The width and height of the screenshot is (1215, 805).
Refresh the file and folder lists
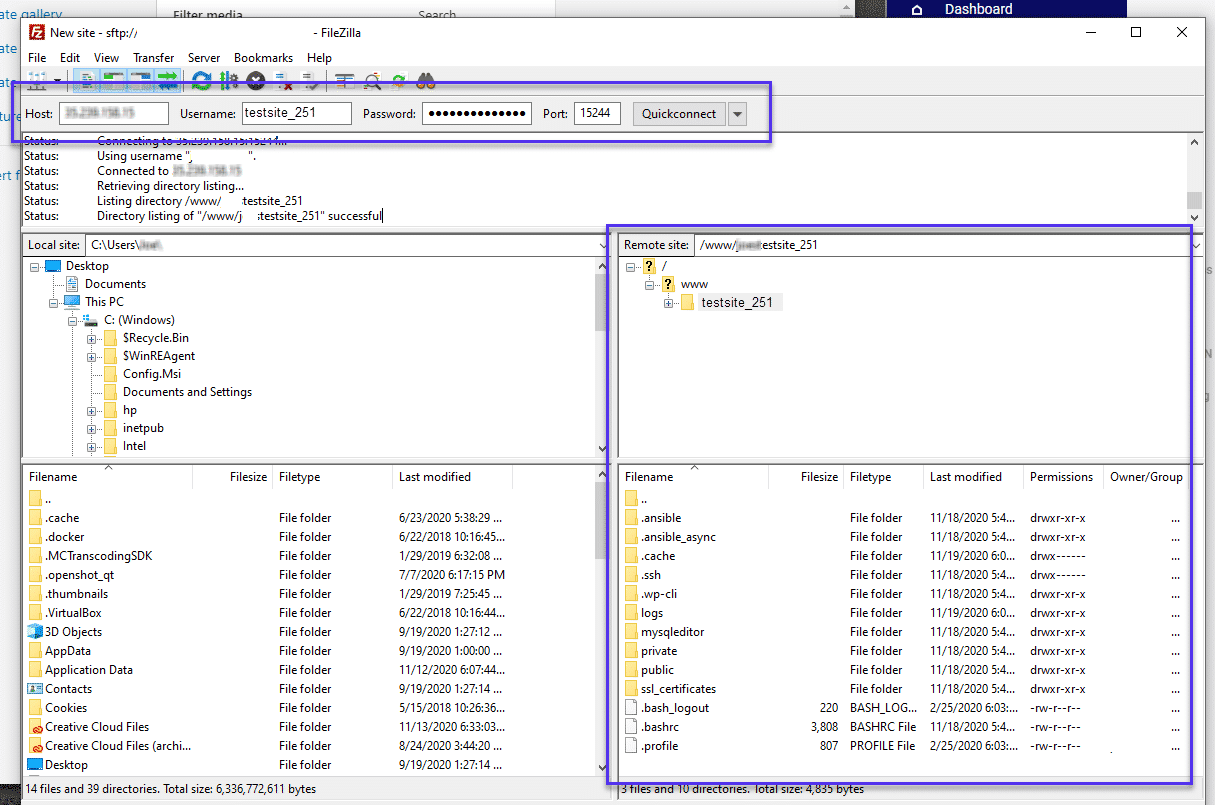pyautogui.click(x=201, y=81)
